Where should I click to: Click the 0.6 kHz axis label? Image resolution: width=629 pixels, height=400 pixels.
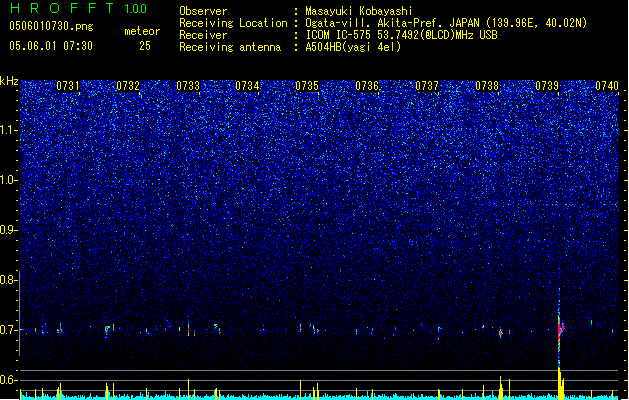pos(9,380)
